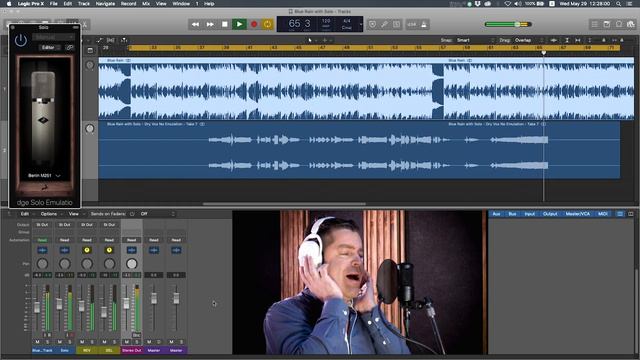Click the global tracks button beside ruler

click(90, 50)
